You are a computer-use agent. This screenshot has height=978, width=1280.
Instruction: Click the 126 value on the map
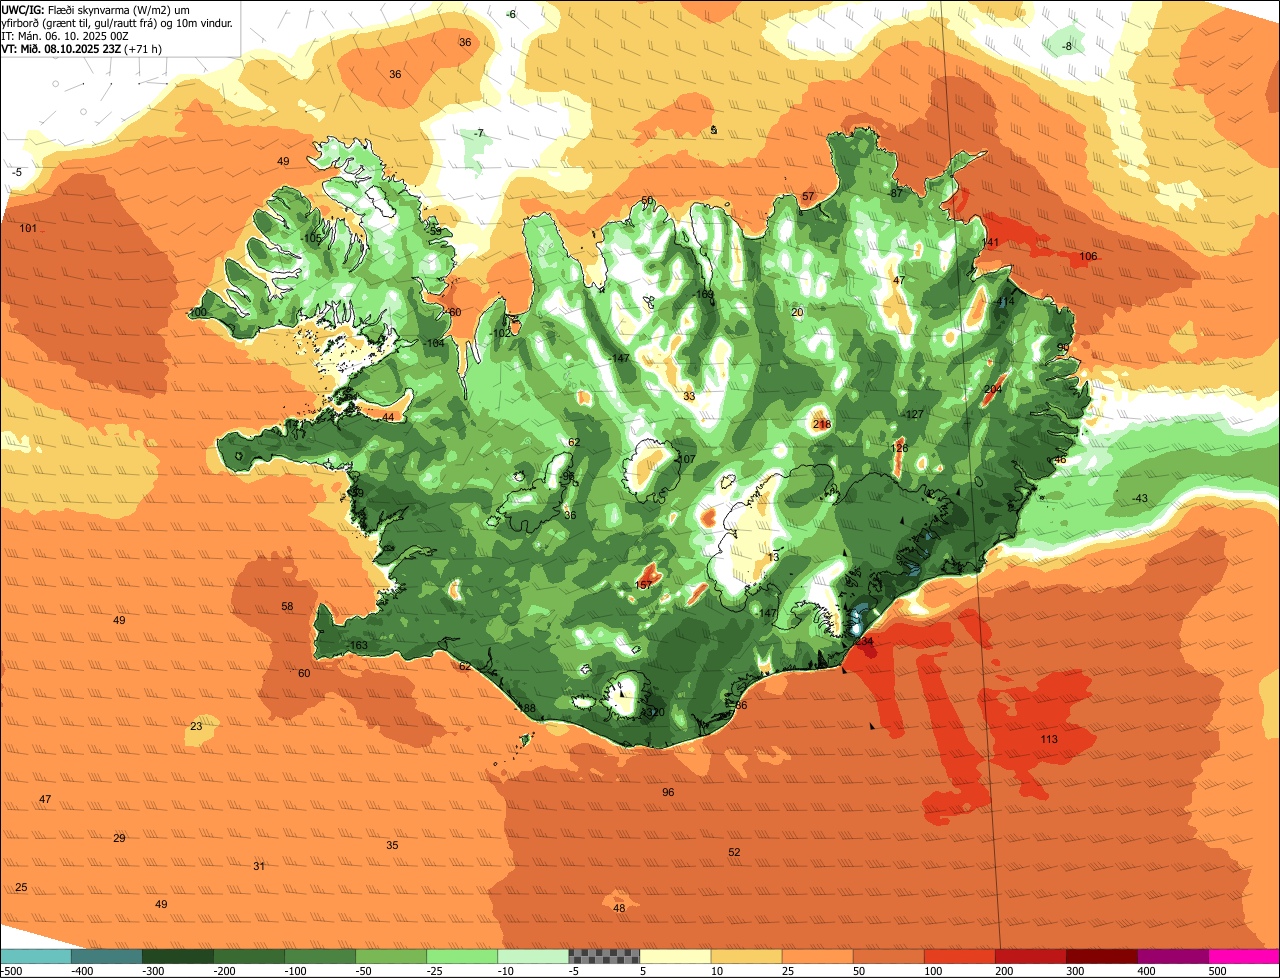tap(899, 449)
